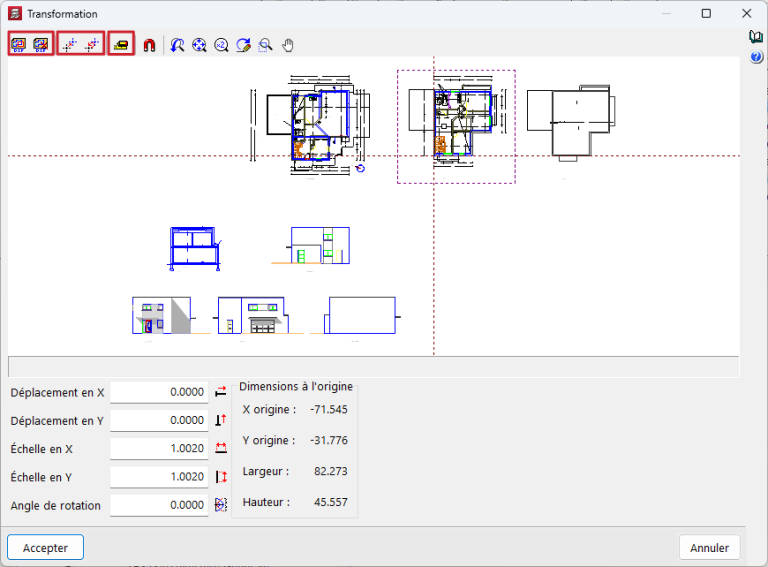Click the Y origine value -31.776
This screenshot has width=768, height=567.
pos(329,440)
